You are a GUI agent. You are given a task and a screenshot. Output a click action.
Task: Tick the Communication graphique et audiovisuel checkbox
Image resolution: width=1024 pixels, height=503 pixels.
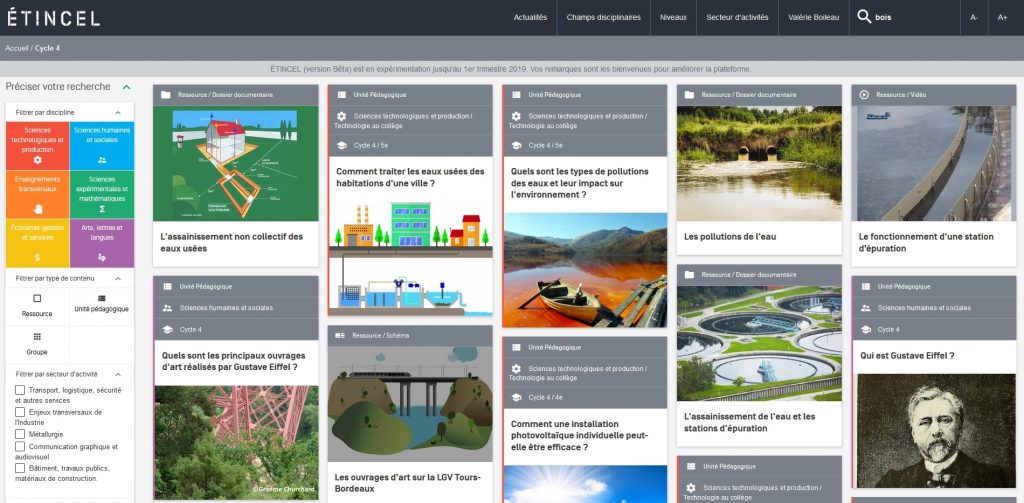click(20, 447)
